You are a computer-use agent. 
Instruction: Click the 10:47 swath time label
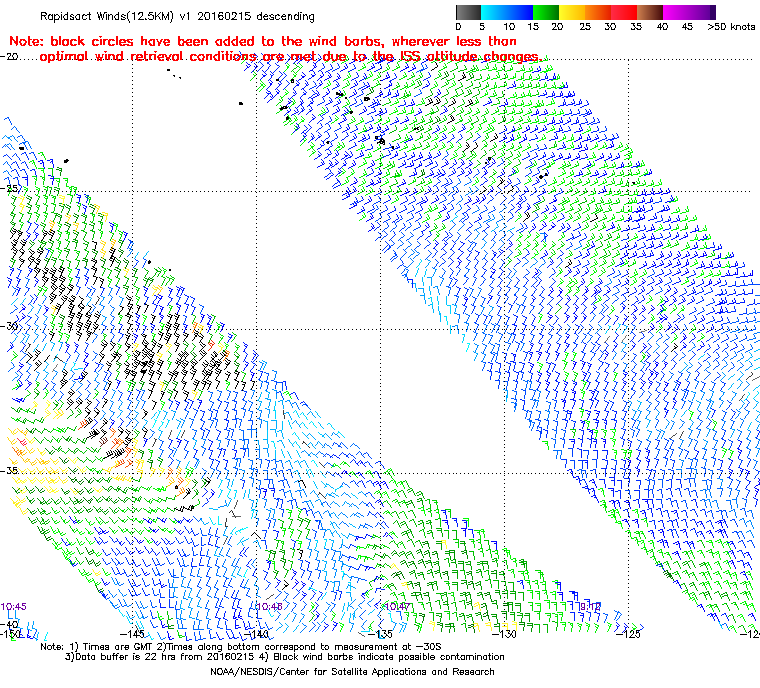[x=397, y=607]
